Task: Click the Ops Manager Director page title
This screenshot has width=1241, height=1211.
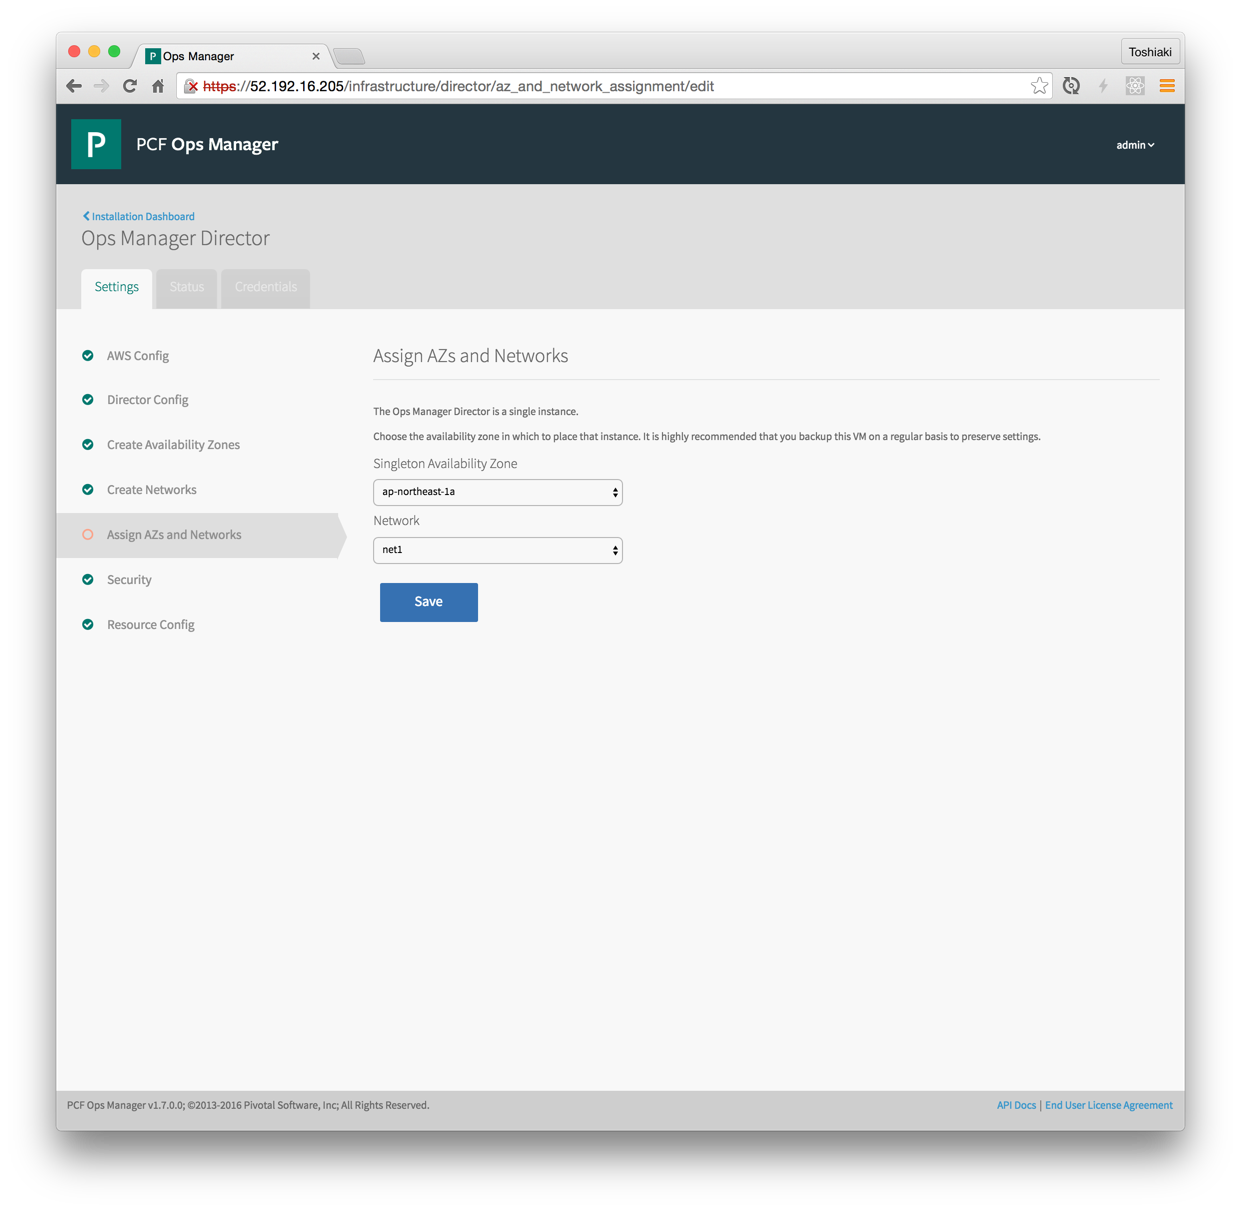Action: pyautogui.click(x=176, y=238)
